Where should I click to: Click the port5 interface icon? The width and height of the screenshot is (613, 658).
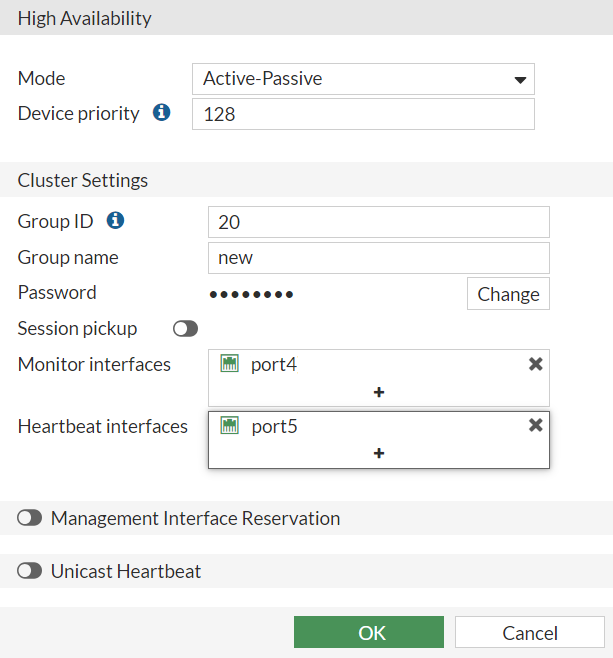click(229, 426)
